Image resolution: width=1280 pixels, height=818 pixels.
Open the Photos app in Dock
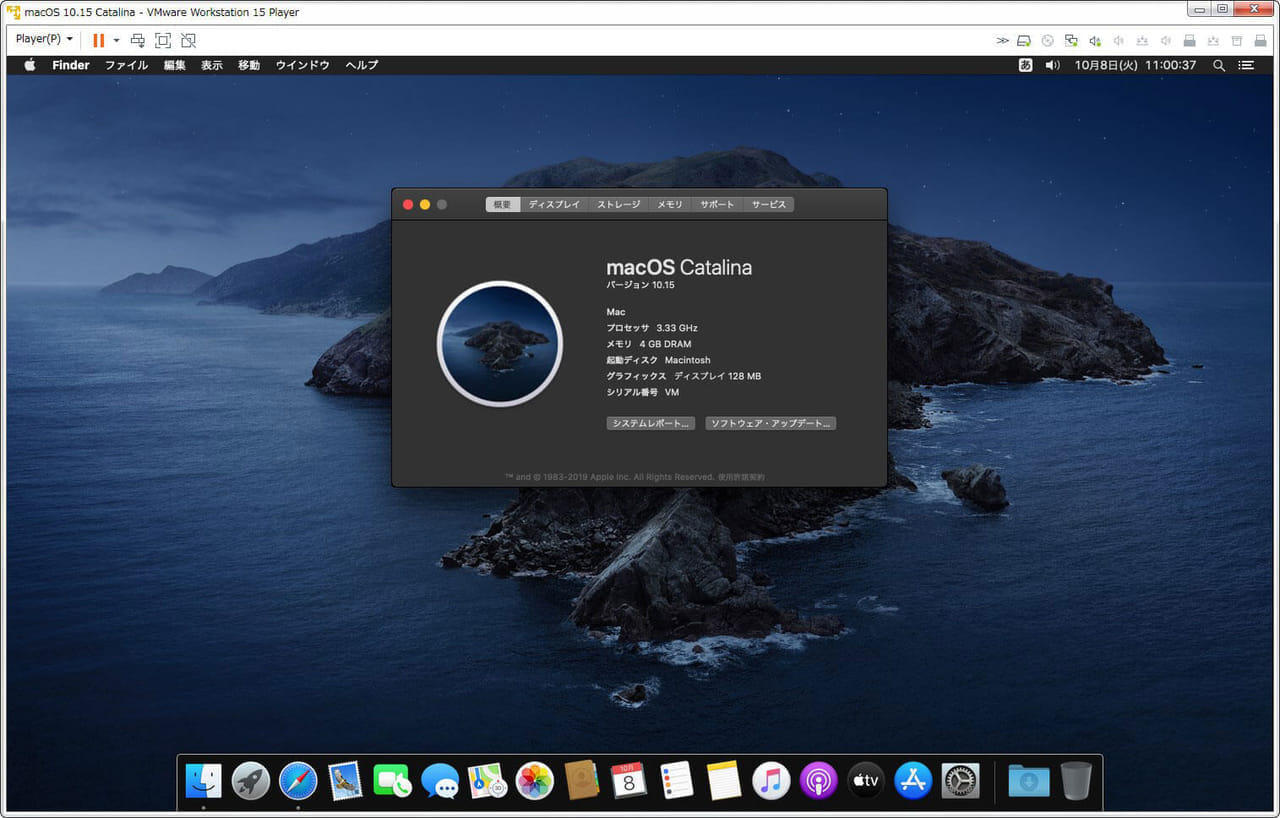(x=534, y=781)
